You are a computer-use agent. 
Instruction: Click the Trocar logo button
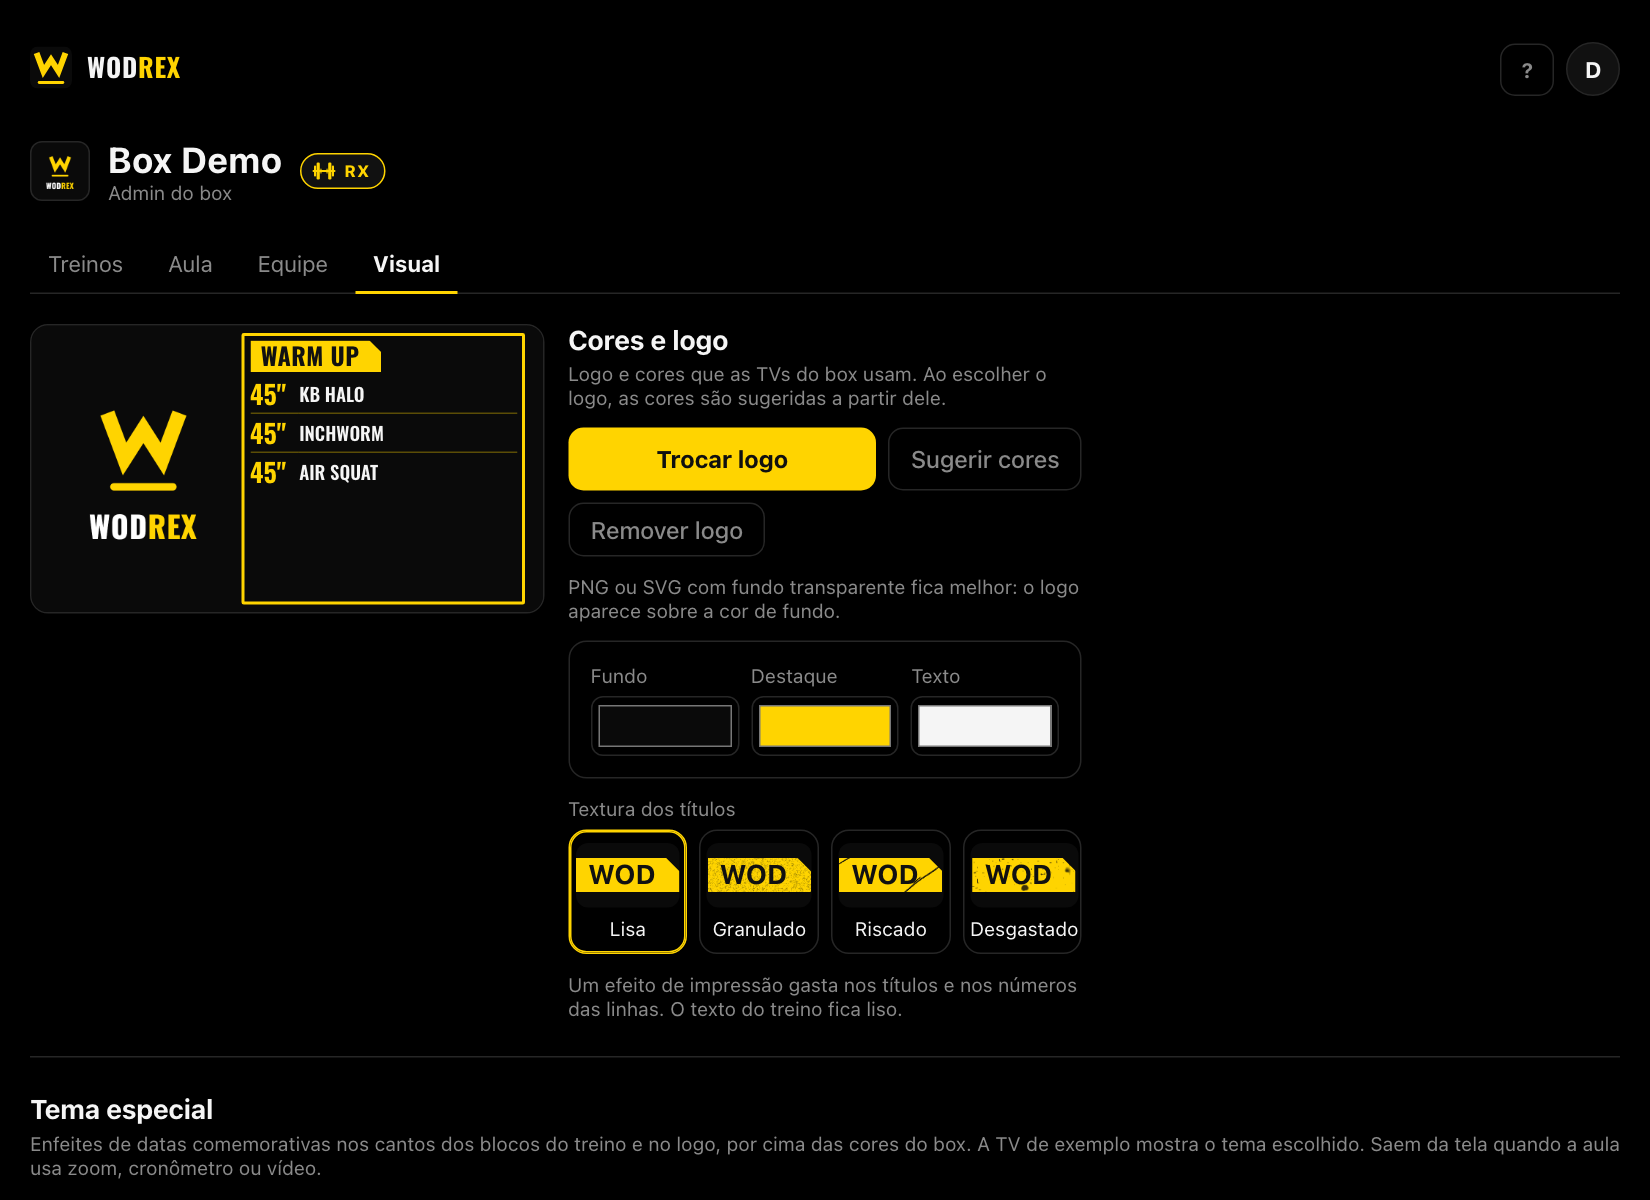pyautogui.click(x=722, y=459)
